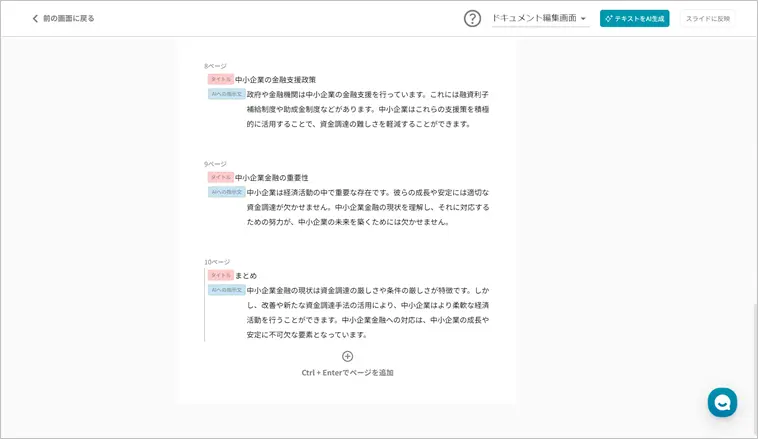758x439 pixels.
Task: Click the 9ページ label
Action: click(215, 164)
